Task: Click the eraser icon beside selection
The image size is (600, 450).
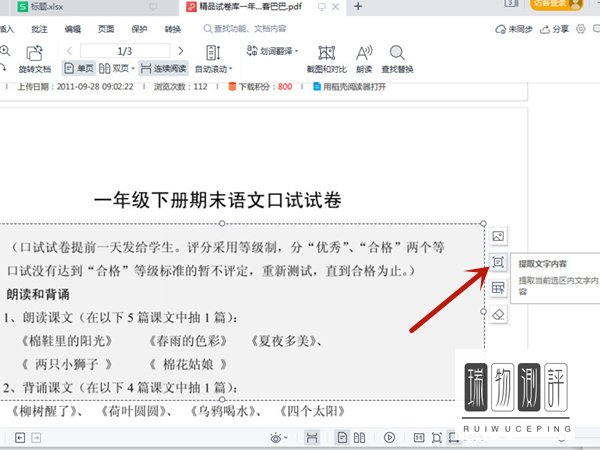Action: coord(498,315)
